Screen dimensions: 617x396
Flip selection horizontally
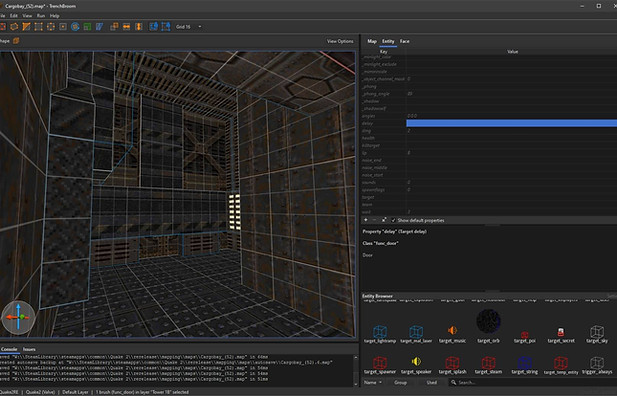pos(126,27)
